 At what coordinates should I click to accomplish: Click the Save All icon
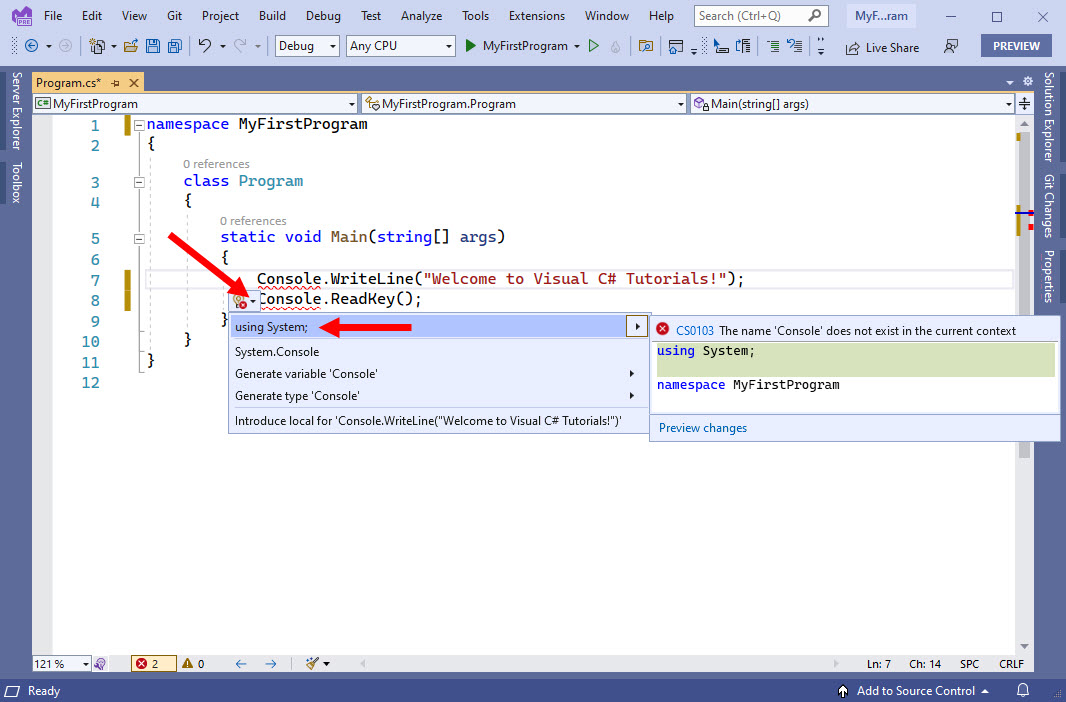174,45
